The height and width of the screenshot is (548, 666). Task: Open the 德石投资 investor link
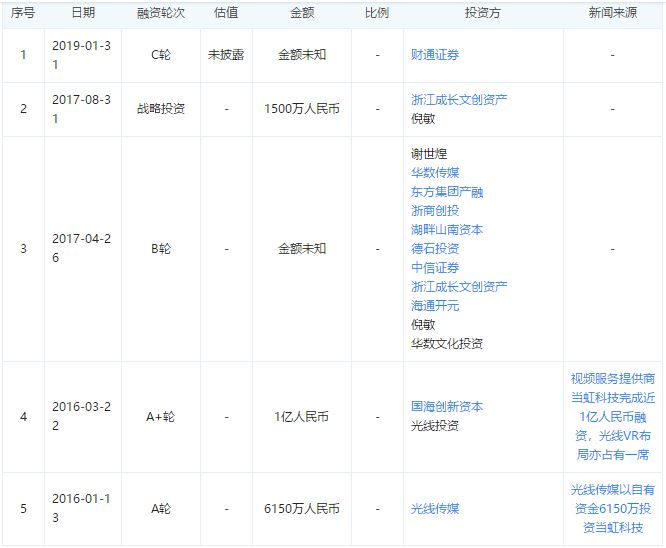435,249
